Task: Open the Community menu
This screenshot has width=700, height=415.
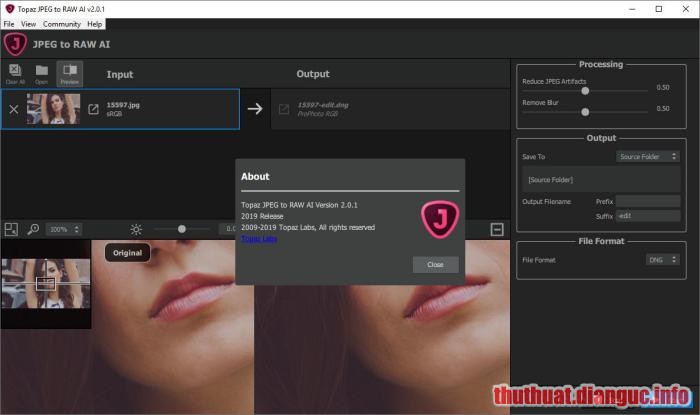Action: coord(62,24)
